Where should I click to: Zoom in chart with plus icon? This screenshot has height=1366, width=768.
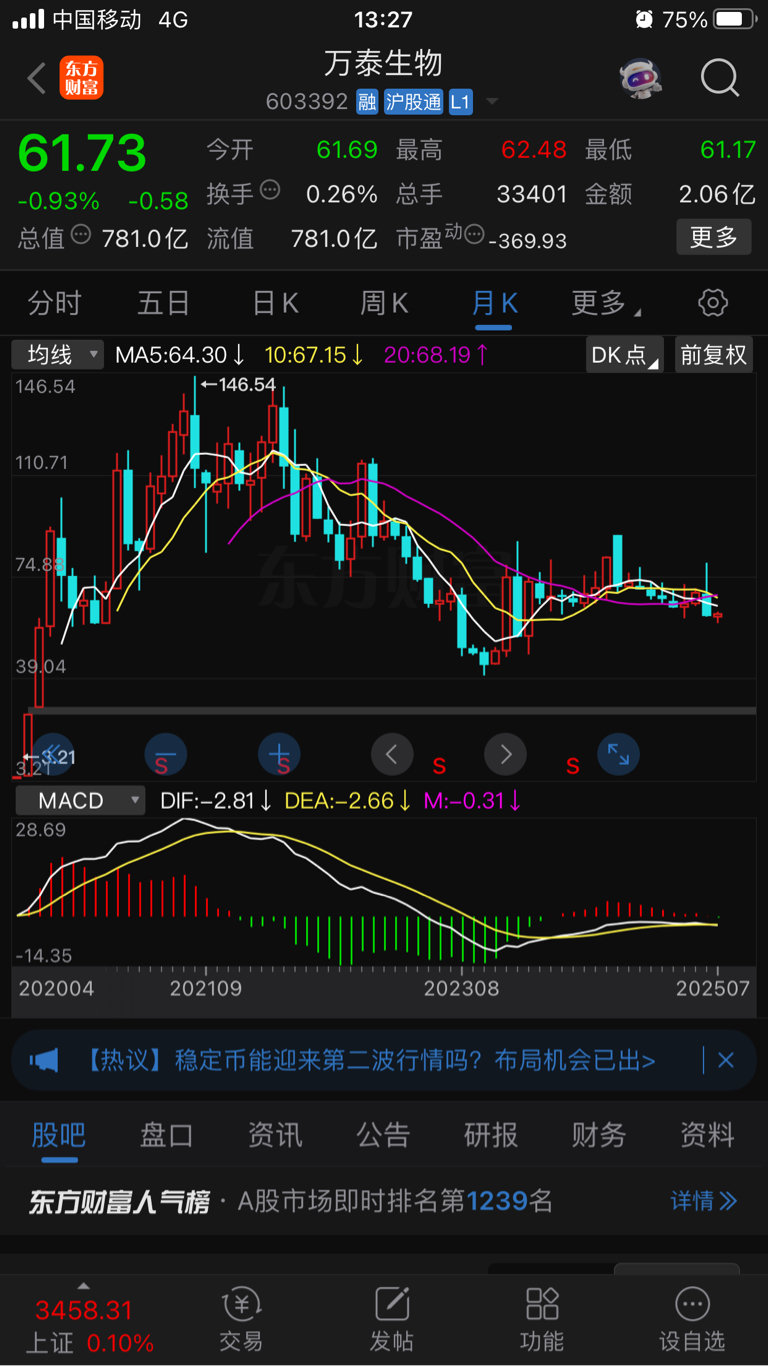point(279,755)
